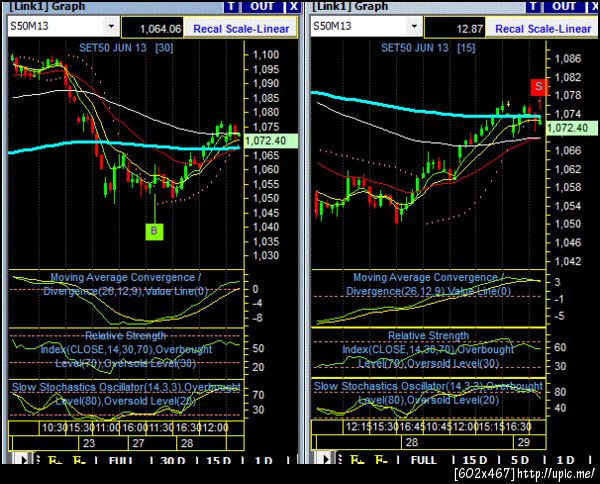Click 1,042 on right chart price scale
The width and height of the screenshot is (600, 484).
pyautogui.click(x=568, y=261)
